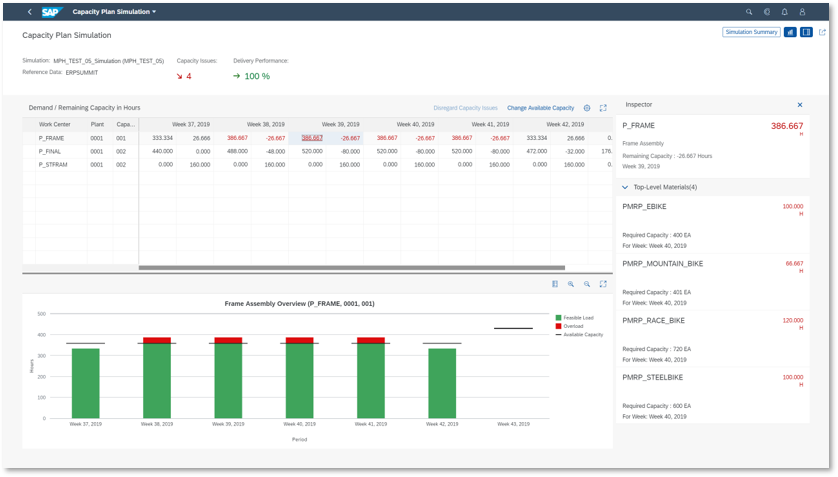The height and width of the screenshot is (477, 838).
Task: Zoom in on the chart
Action: pyautogui.click(x=571, y=284)
